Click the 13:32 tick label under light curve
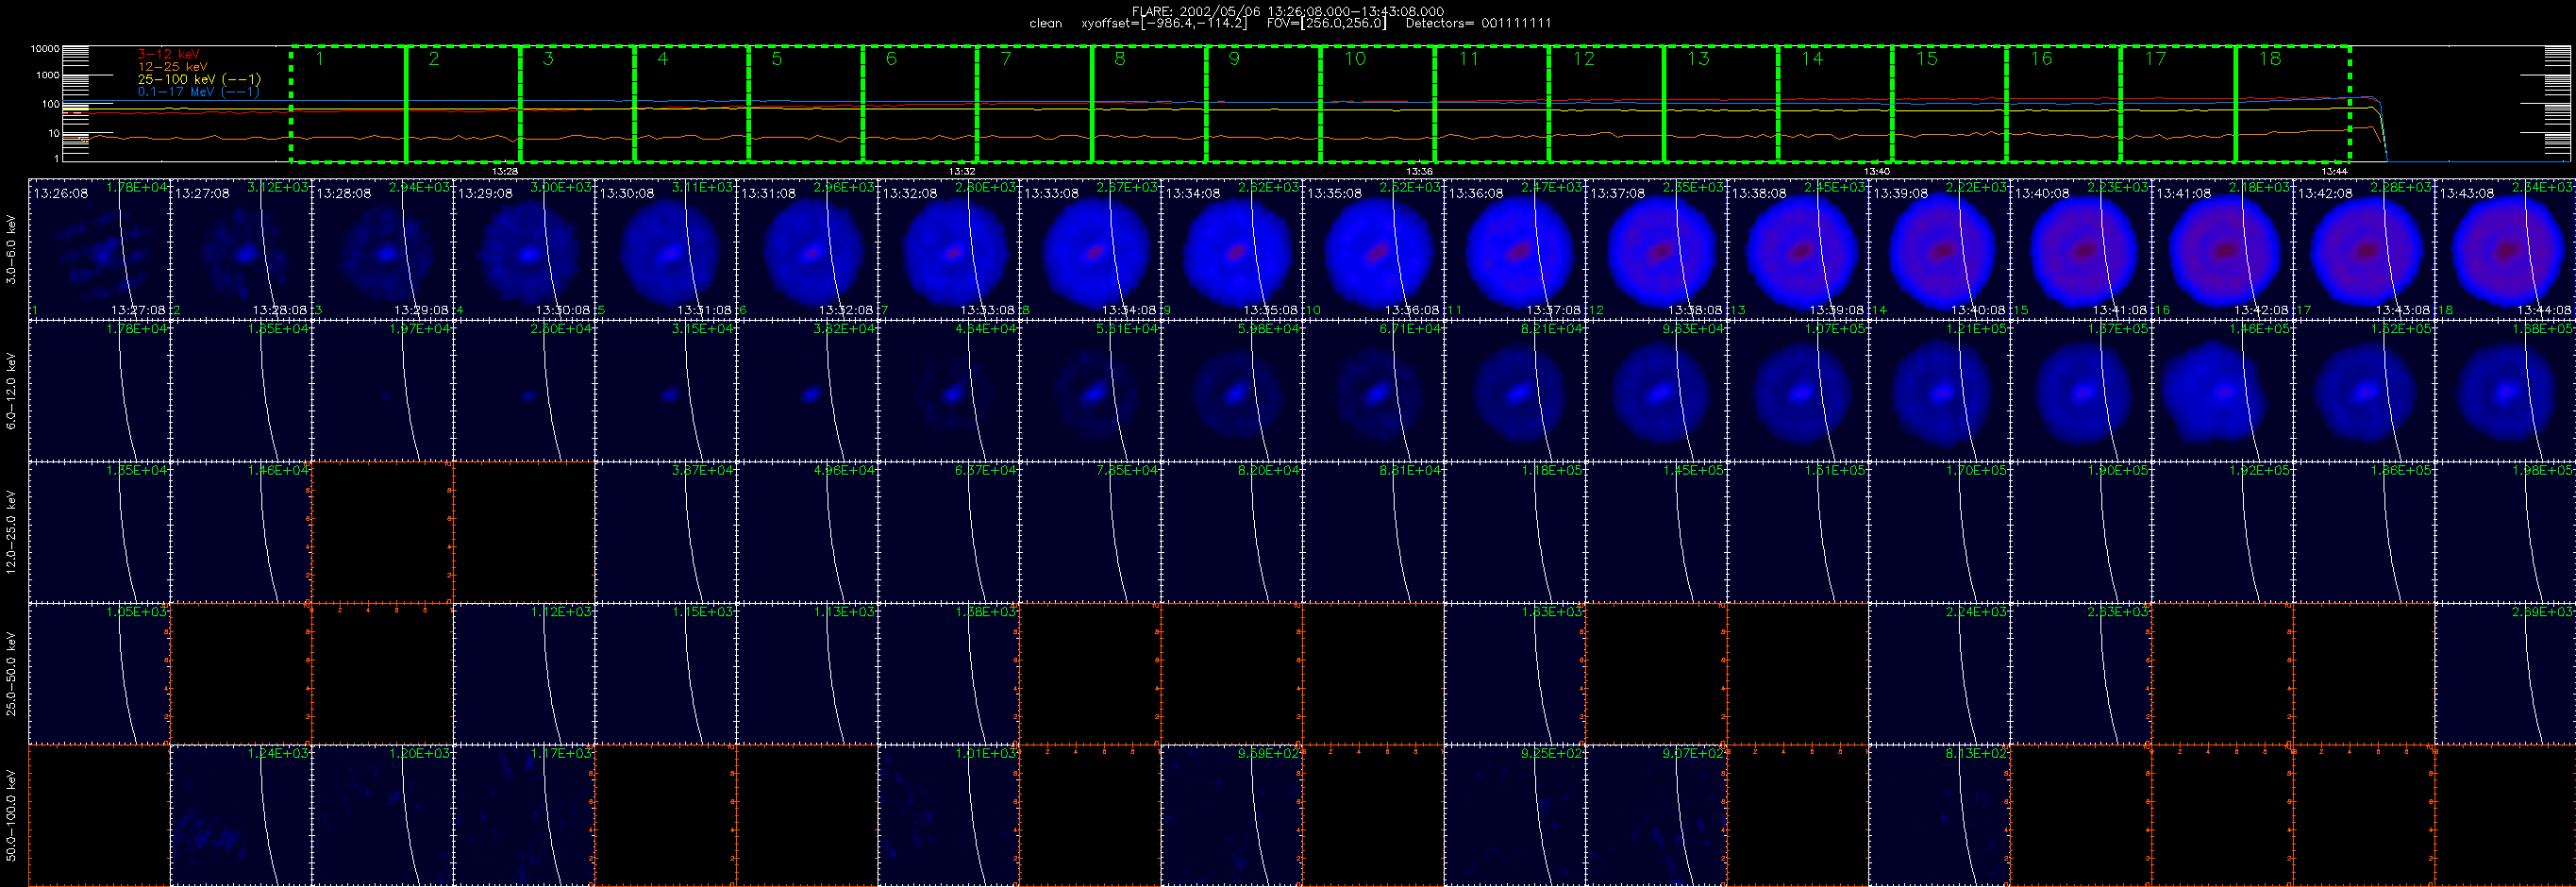 pos(962,171)
